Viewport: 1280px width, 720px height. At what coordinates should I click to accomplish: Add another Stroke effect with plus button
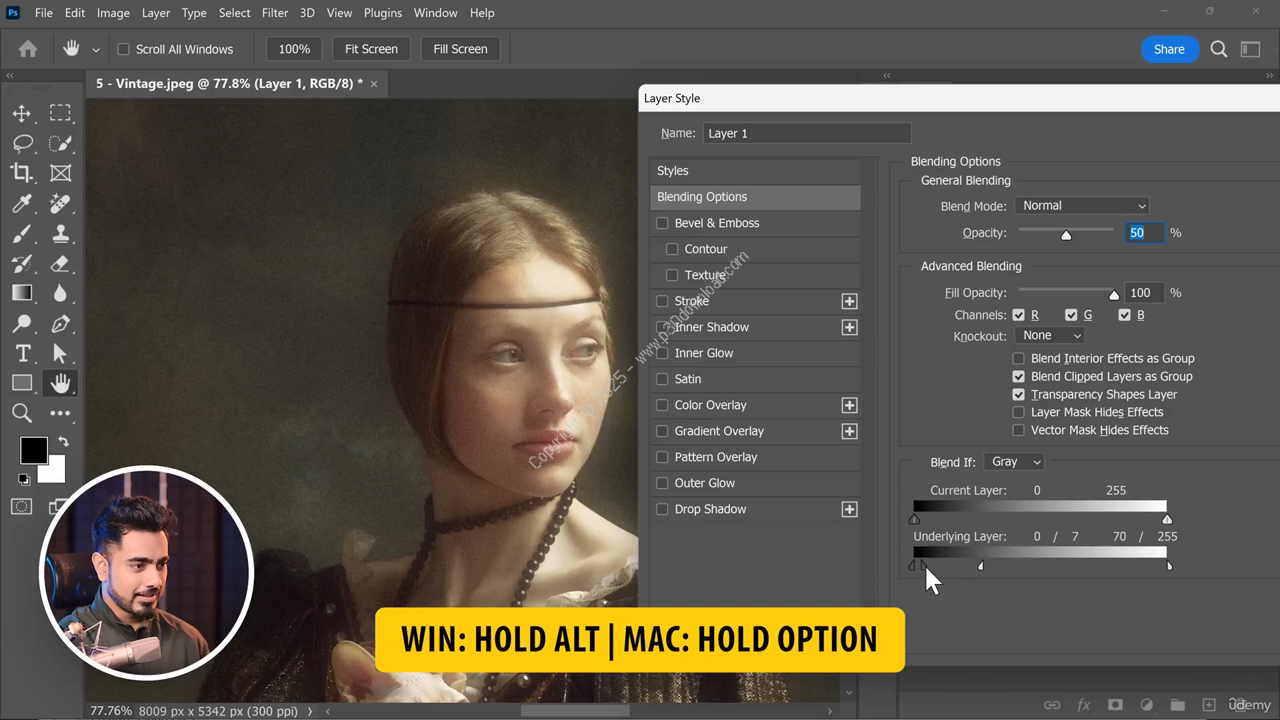[x=849, y=301]
